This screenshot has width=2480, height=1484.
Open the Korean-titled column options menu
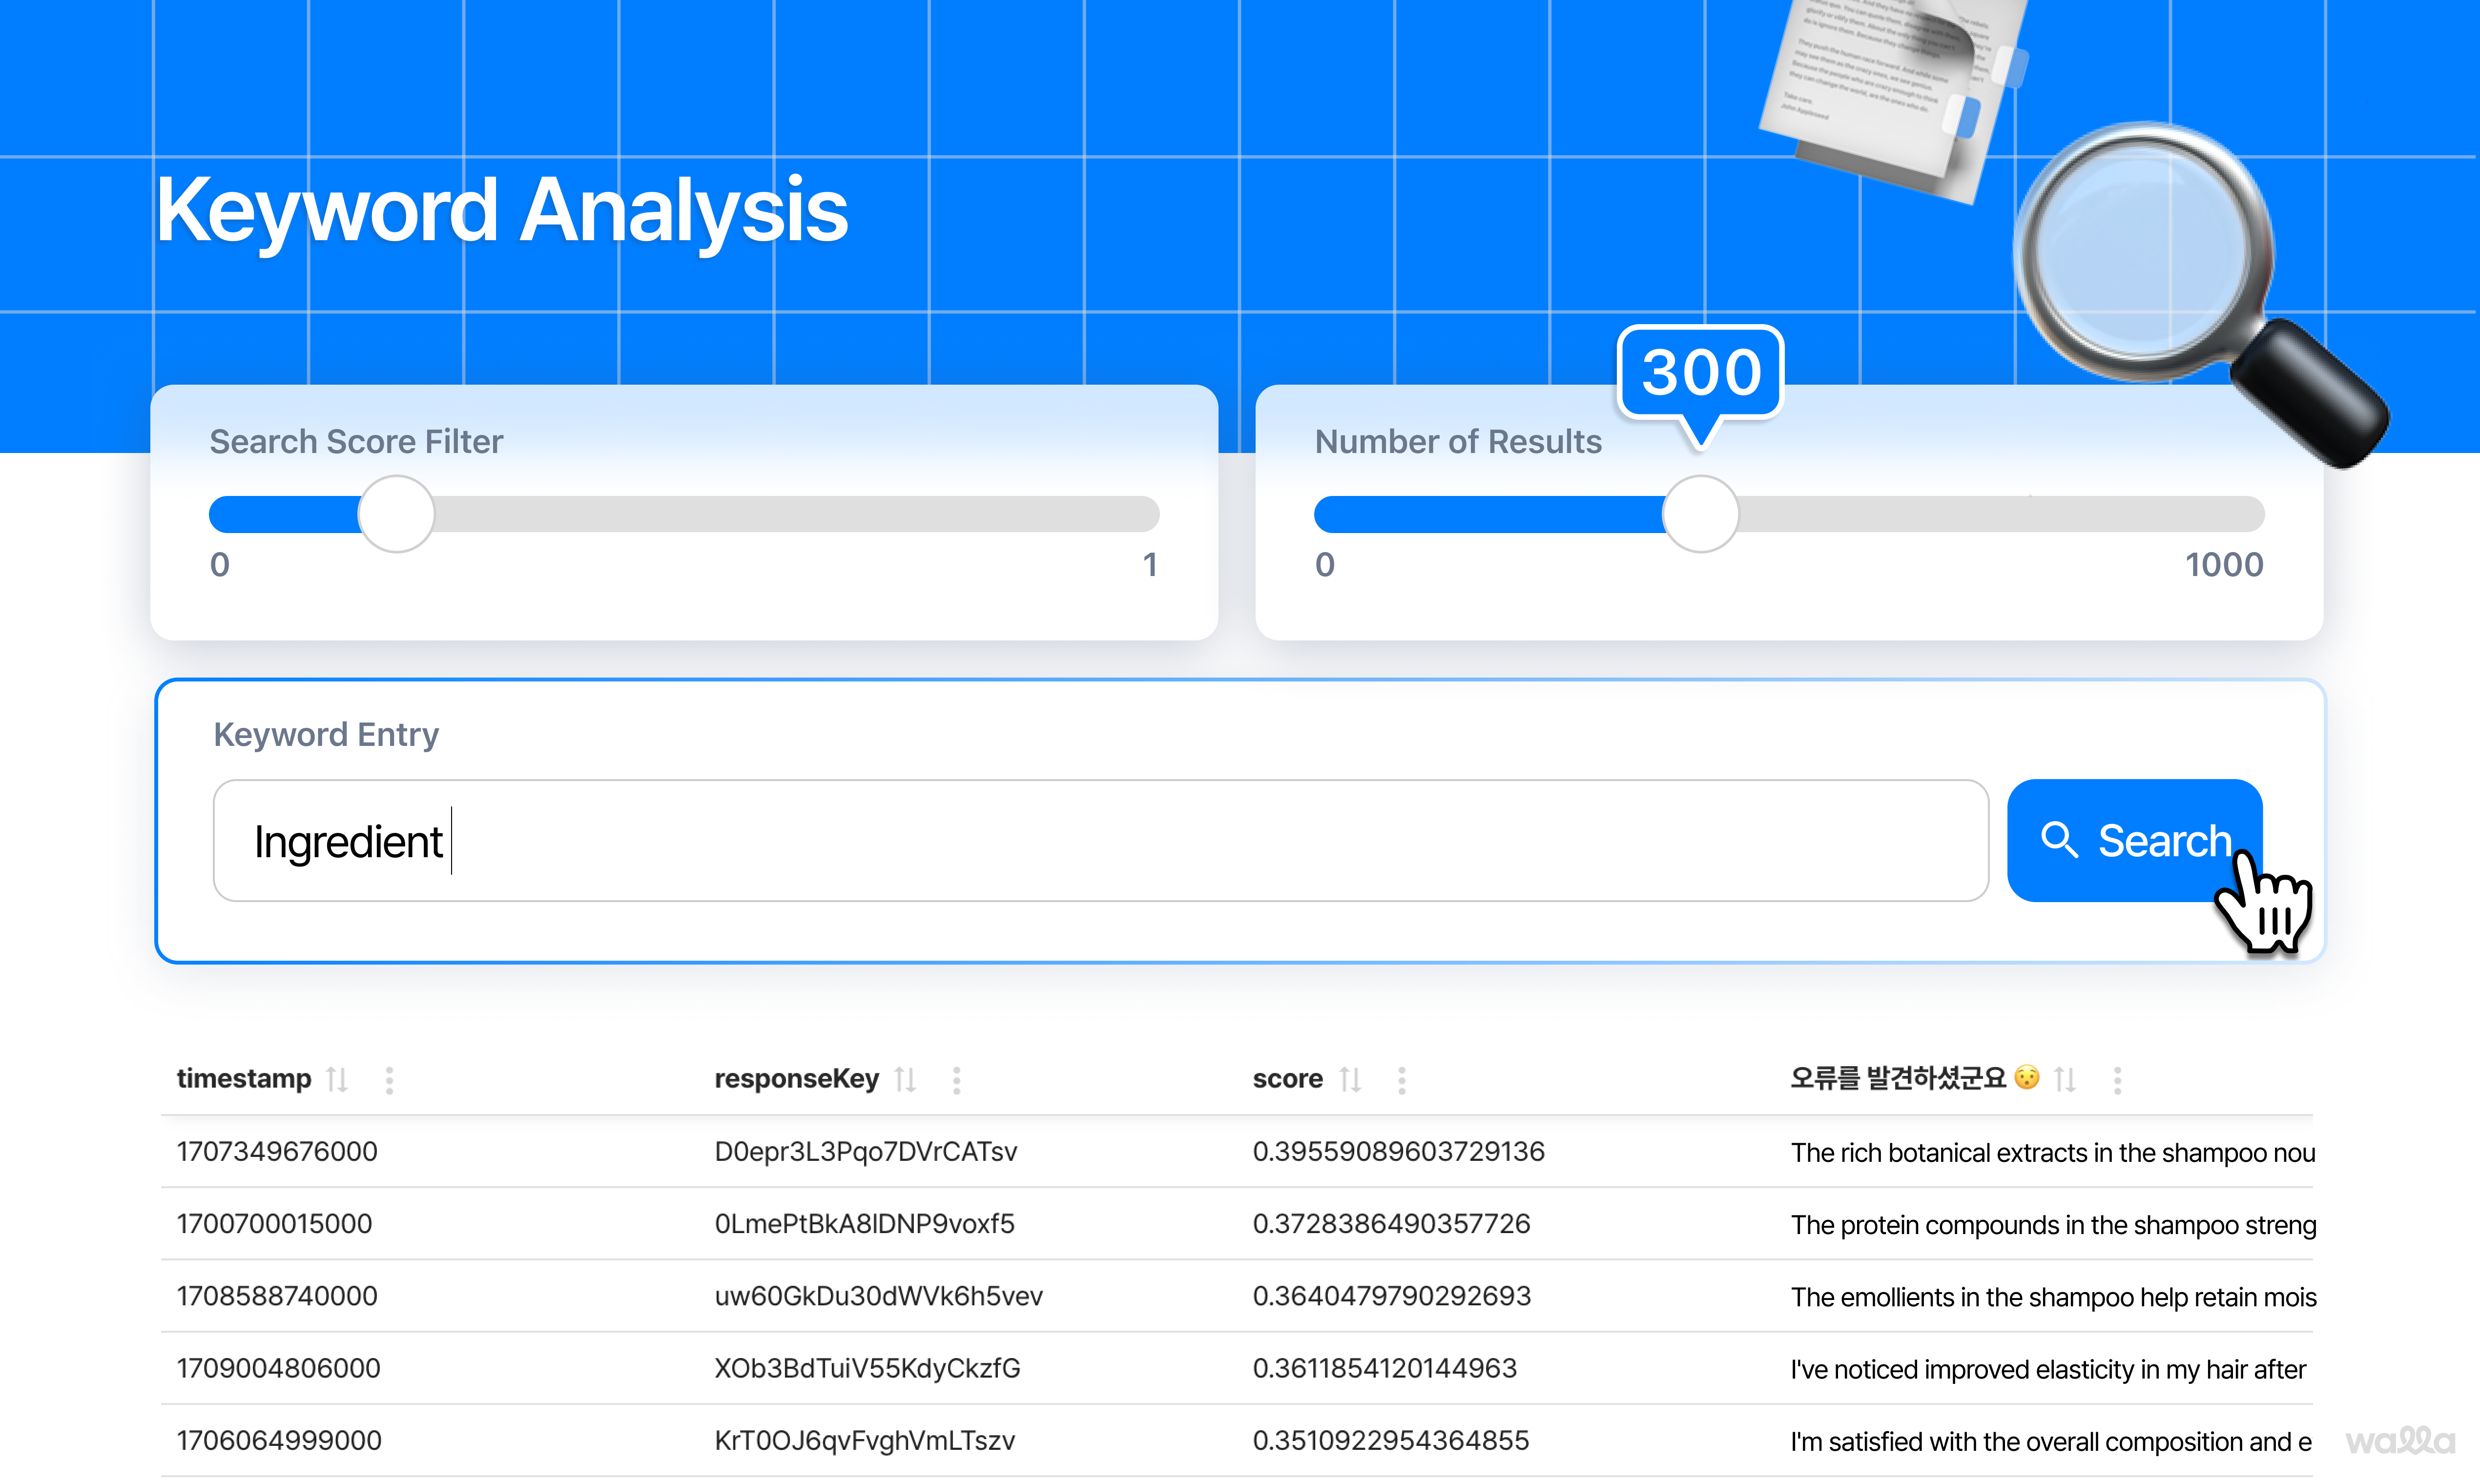coord(2117,1079)
